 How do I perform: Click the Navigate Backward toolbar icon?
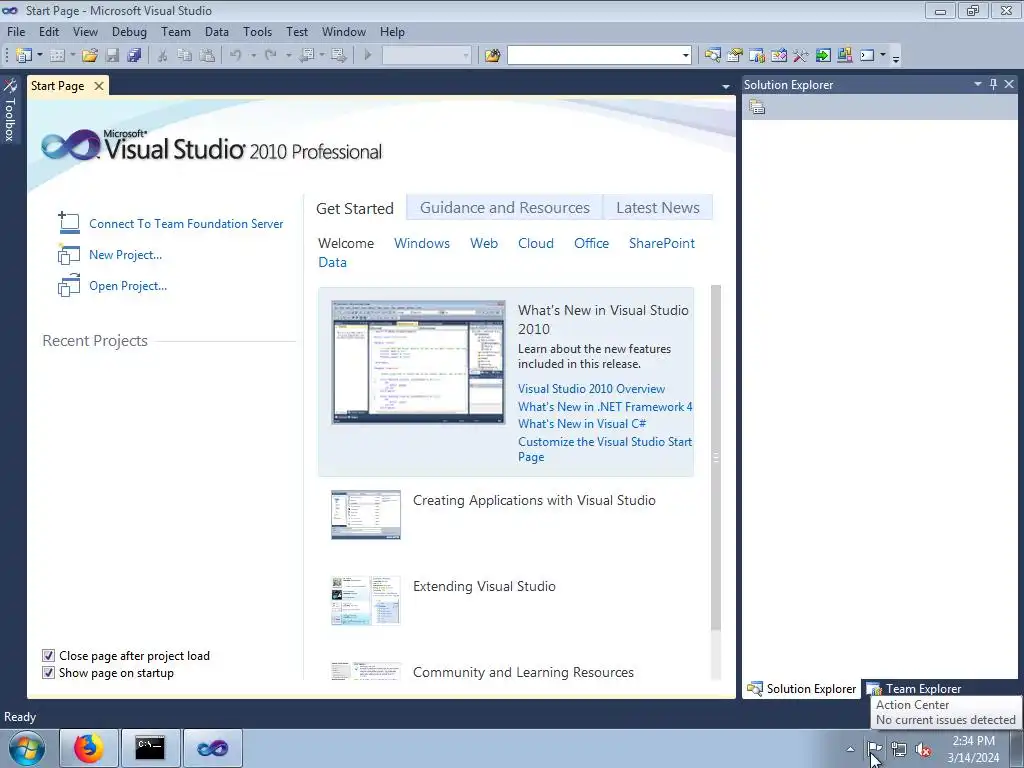(307, 56)
